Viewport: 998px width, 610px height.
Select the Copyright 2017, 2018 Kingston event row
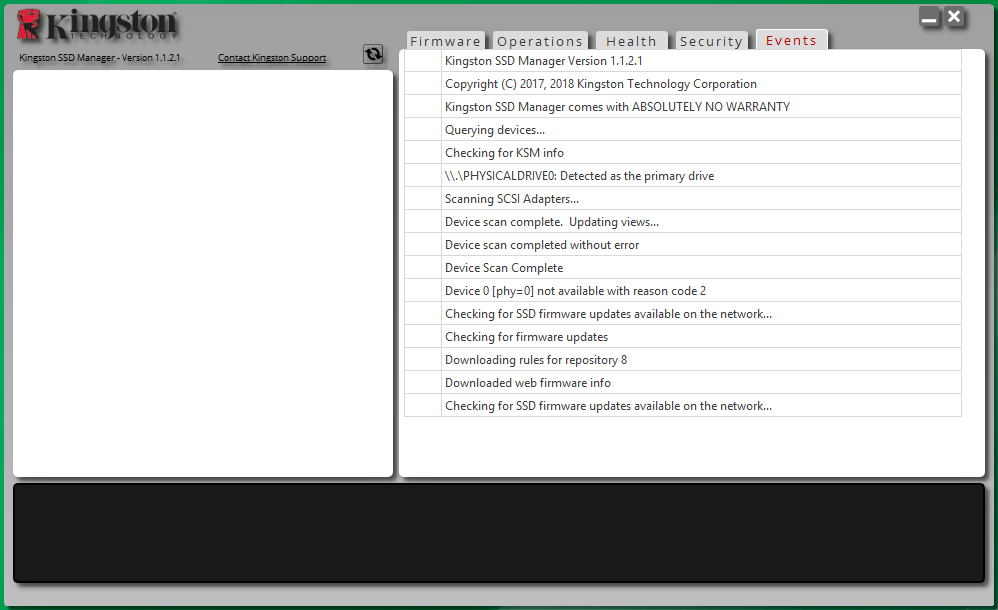(x=682, y=83)
